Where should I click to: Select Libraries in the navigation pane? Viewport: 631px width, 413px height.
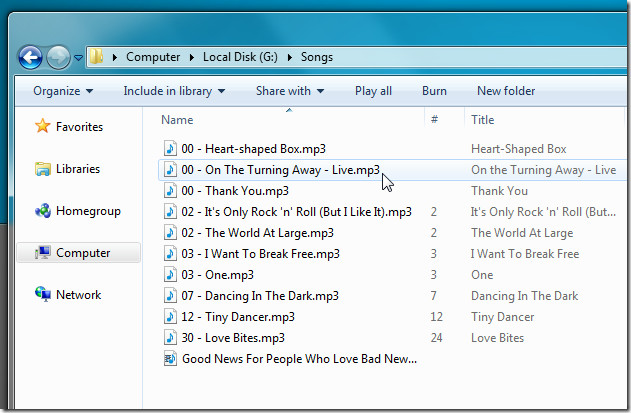click(78, 169)
